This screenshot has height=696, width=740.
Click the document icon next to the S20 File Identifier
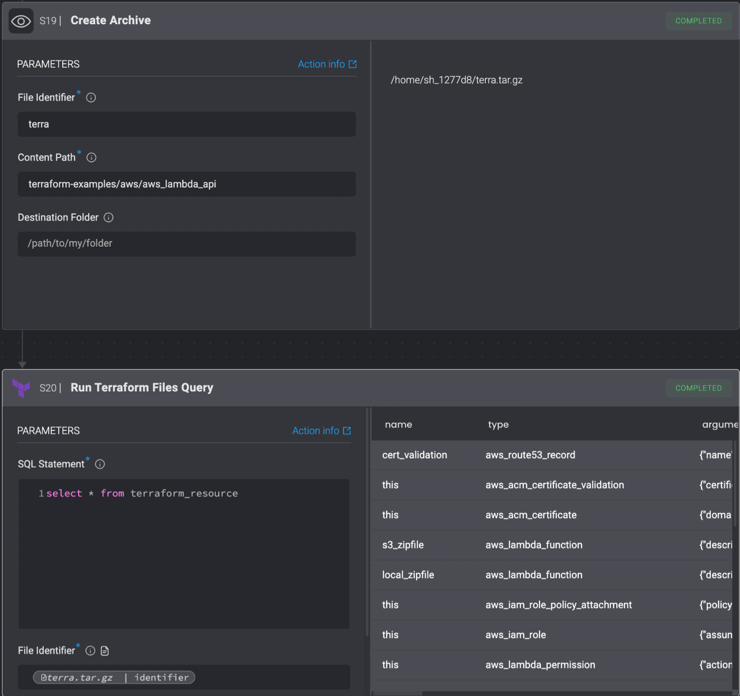(x=105, y=651)
